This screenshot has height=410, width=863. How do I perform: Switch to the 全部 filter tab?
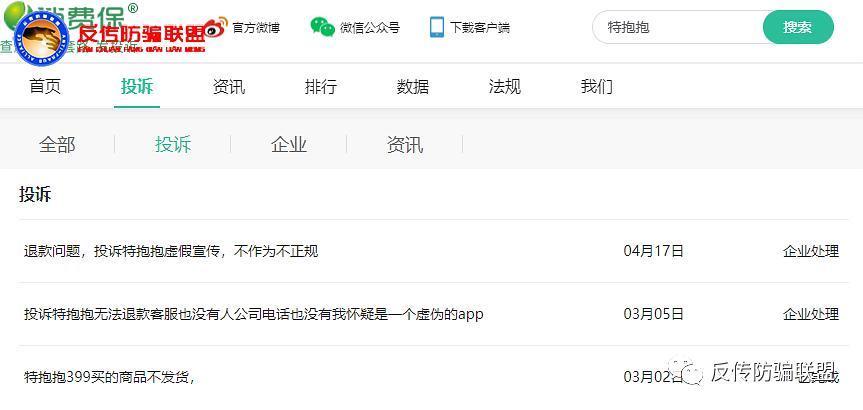(x=57, y=145)
